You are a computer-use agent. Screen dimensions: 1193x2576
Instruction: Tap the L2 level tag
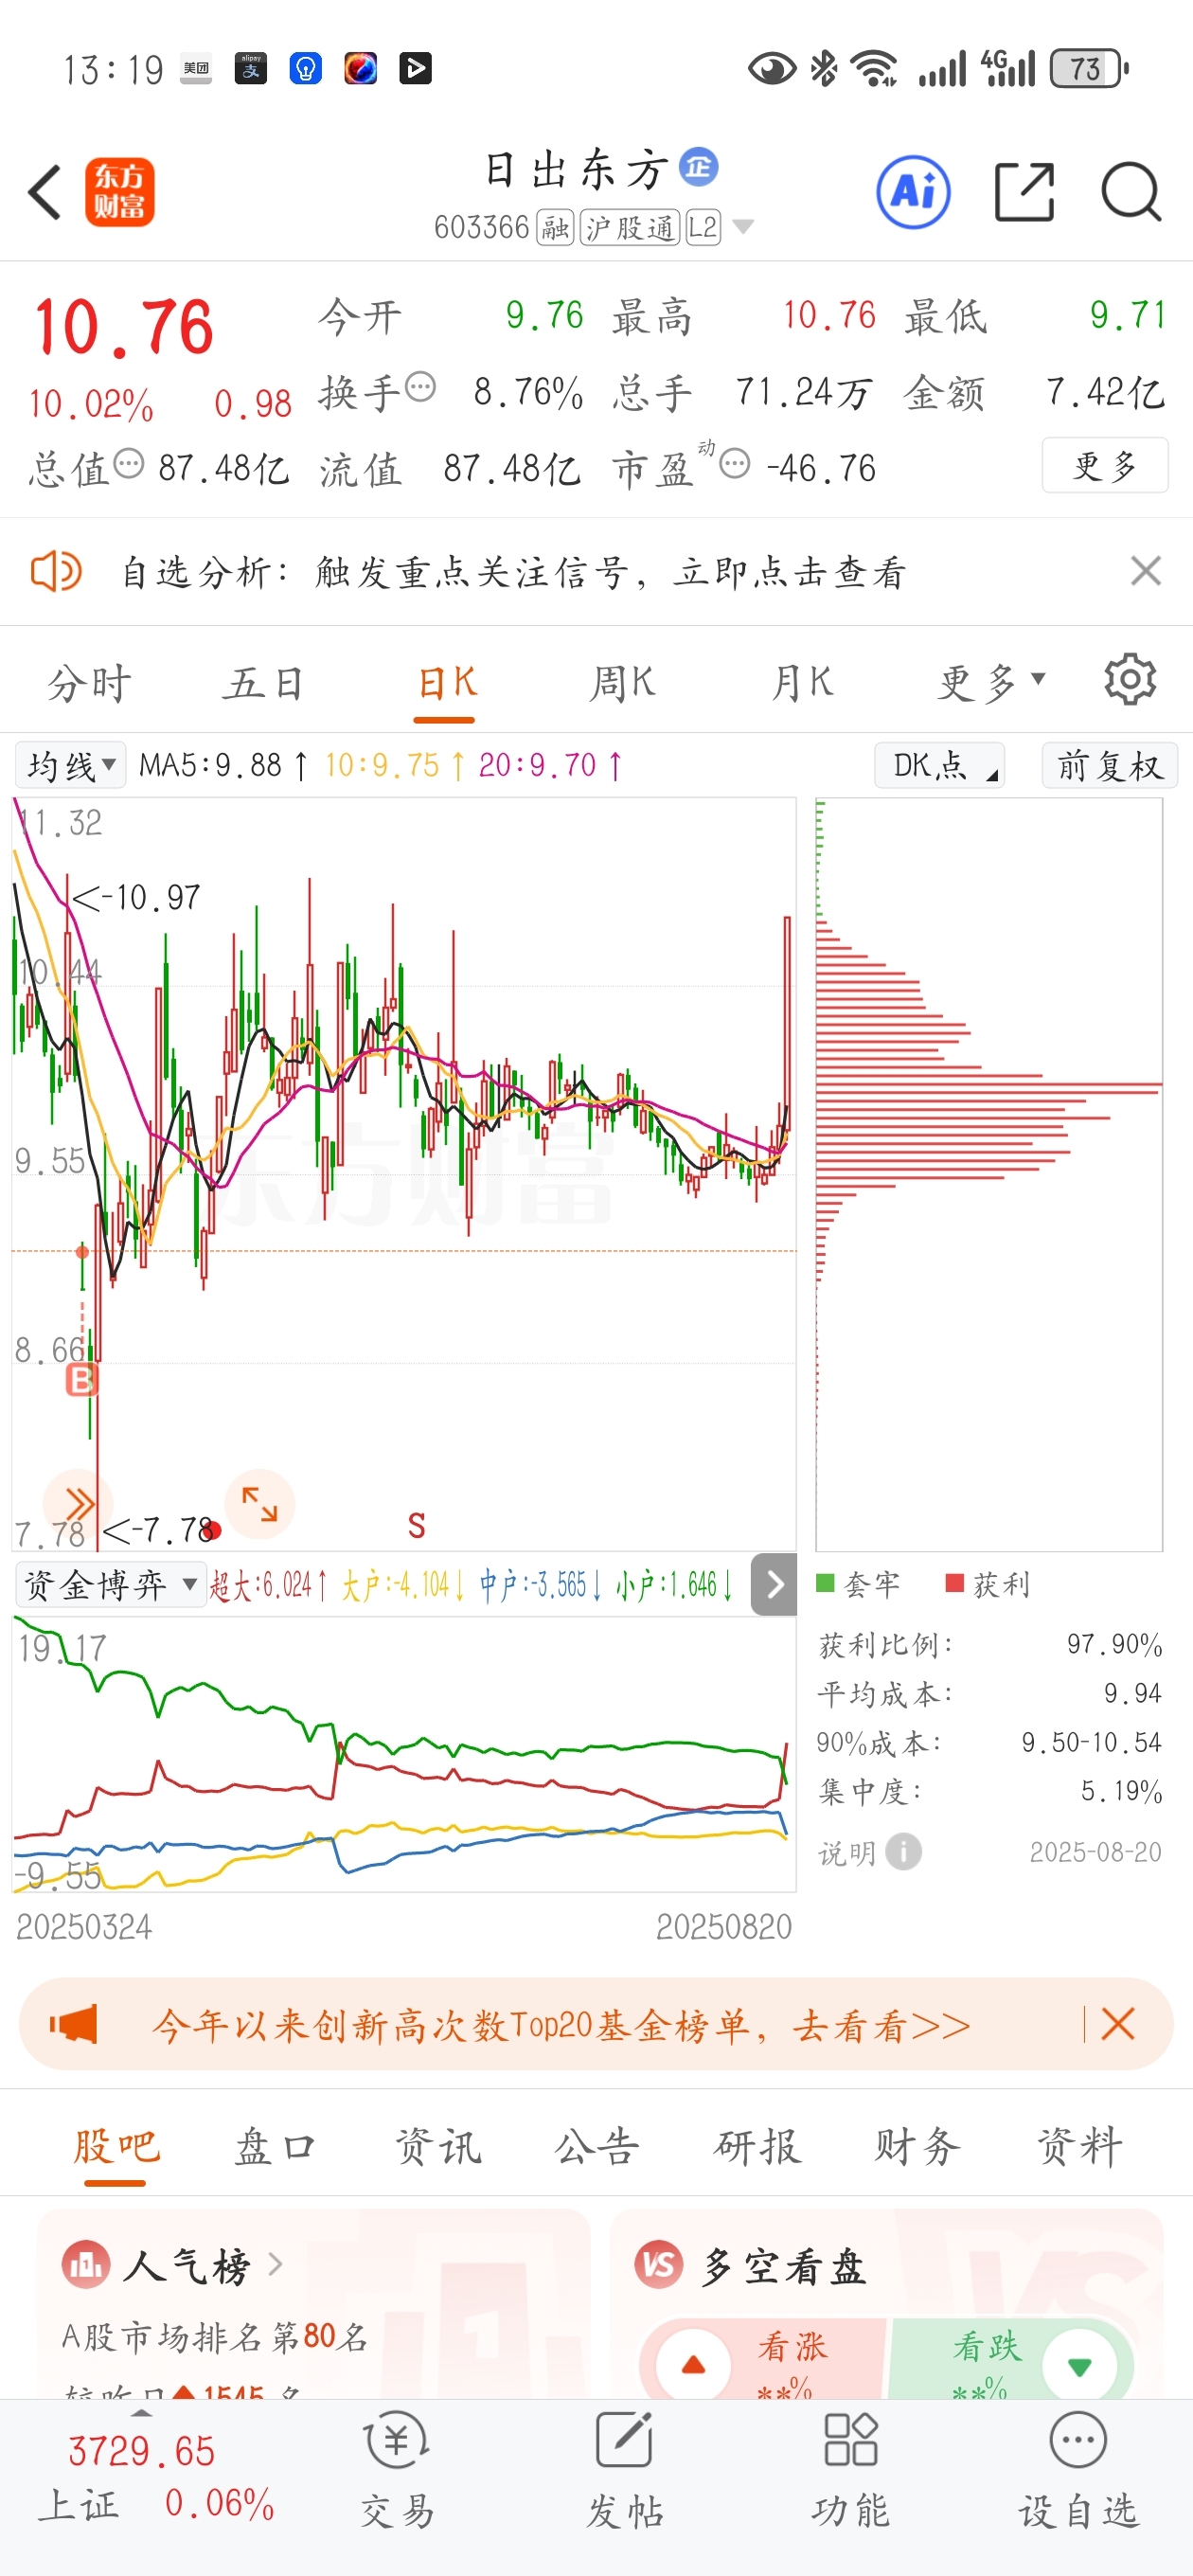pos(703,228)
